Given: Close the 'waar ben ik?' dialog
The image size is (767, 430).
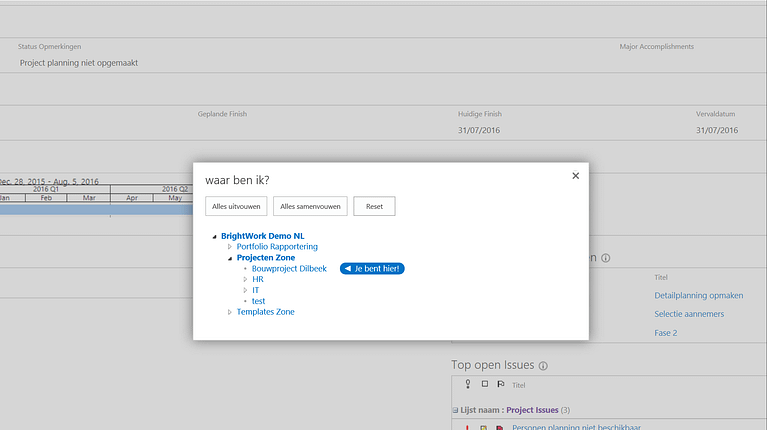Looking at the screenshot, I should (575, 176).
